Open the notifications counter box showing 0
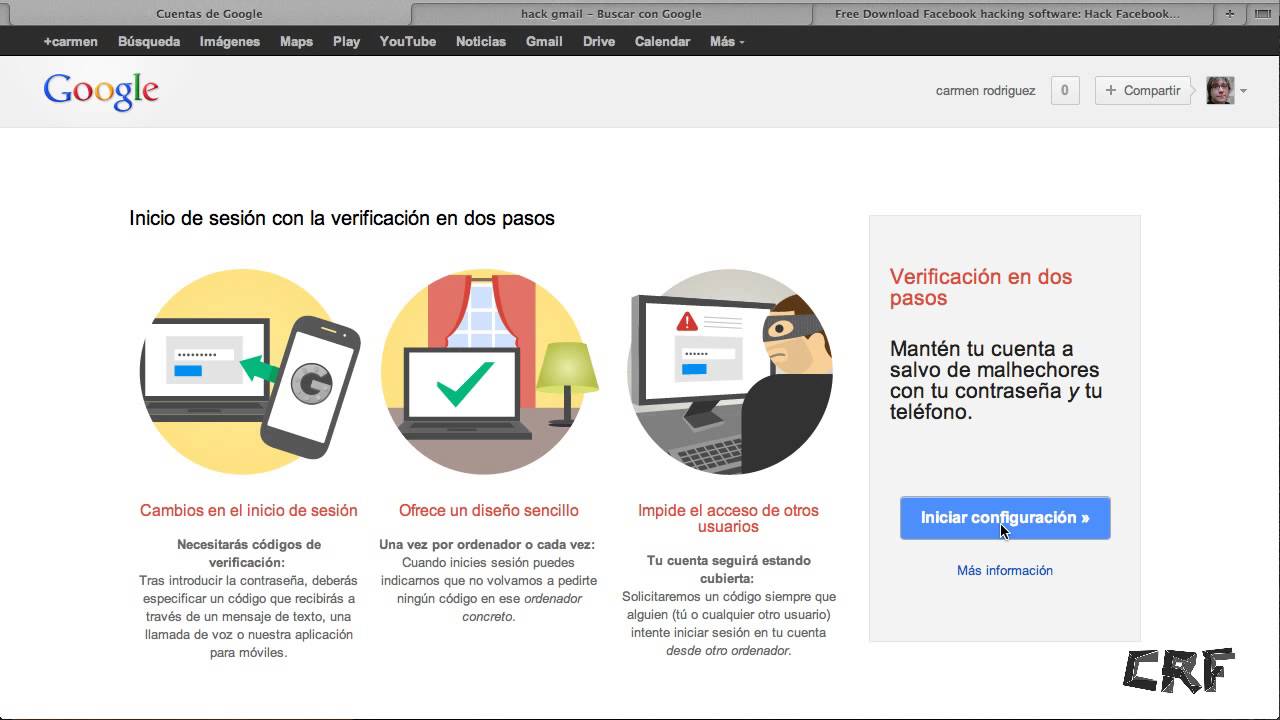 point(1065,90)
